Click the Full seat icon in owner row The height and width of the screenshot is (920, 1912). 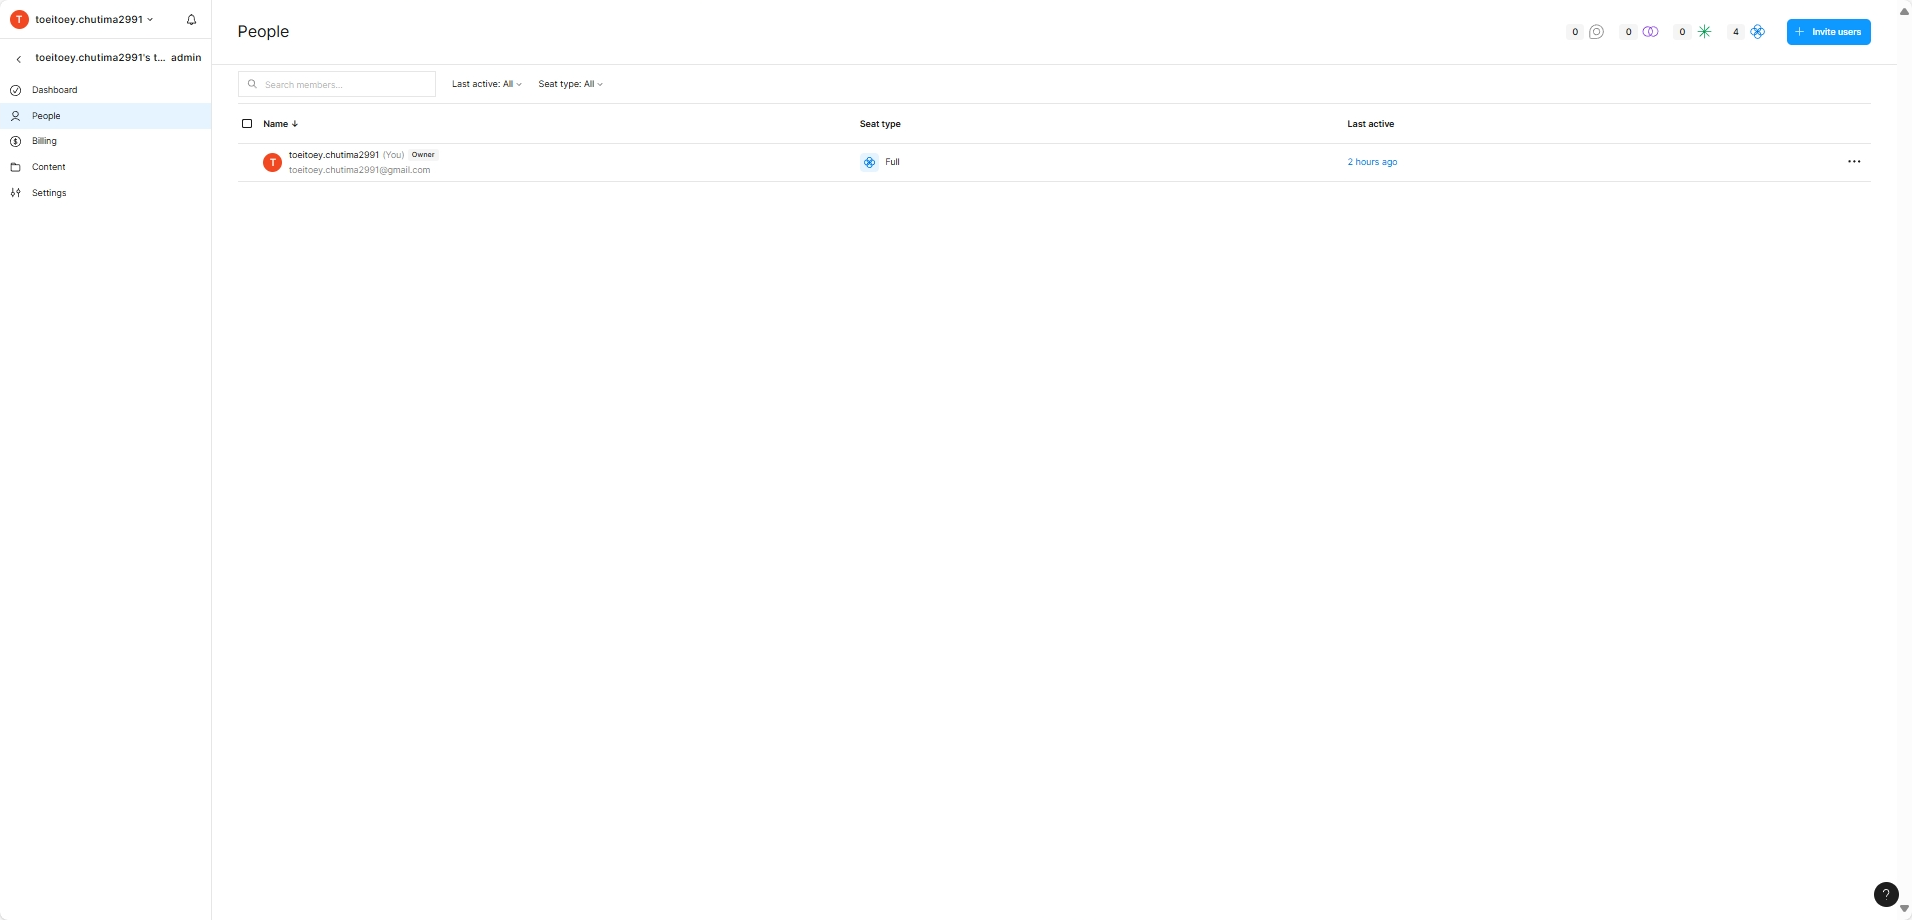pyautogui.click(x=869, y=162)
